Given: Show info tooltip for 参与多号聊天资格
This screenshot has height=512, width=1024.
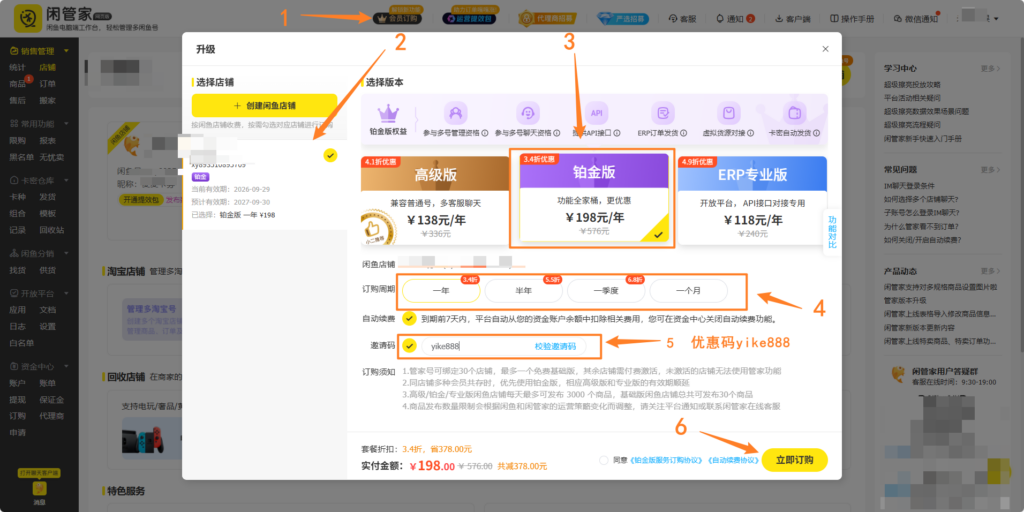Looking at the screenshot, I should pos(557,133).
